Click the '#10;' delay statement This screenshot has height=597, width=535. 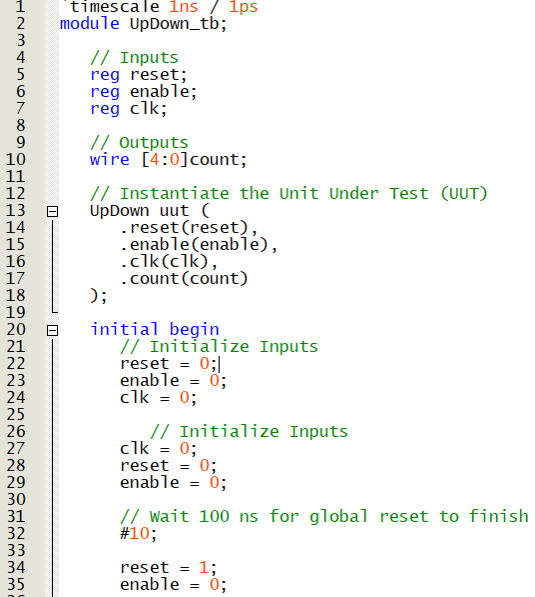click(x=138, y=533)
